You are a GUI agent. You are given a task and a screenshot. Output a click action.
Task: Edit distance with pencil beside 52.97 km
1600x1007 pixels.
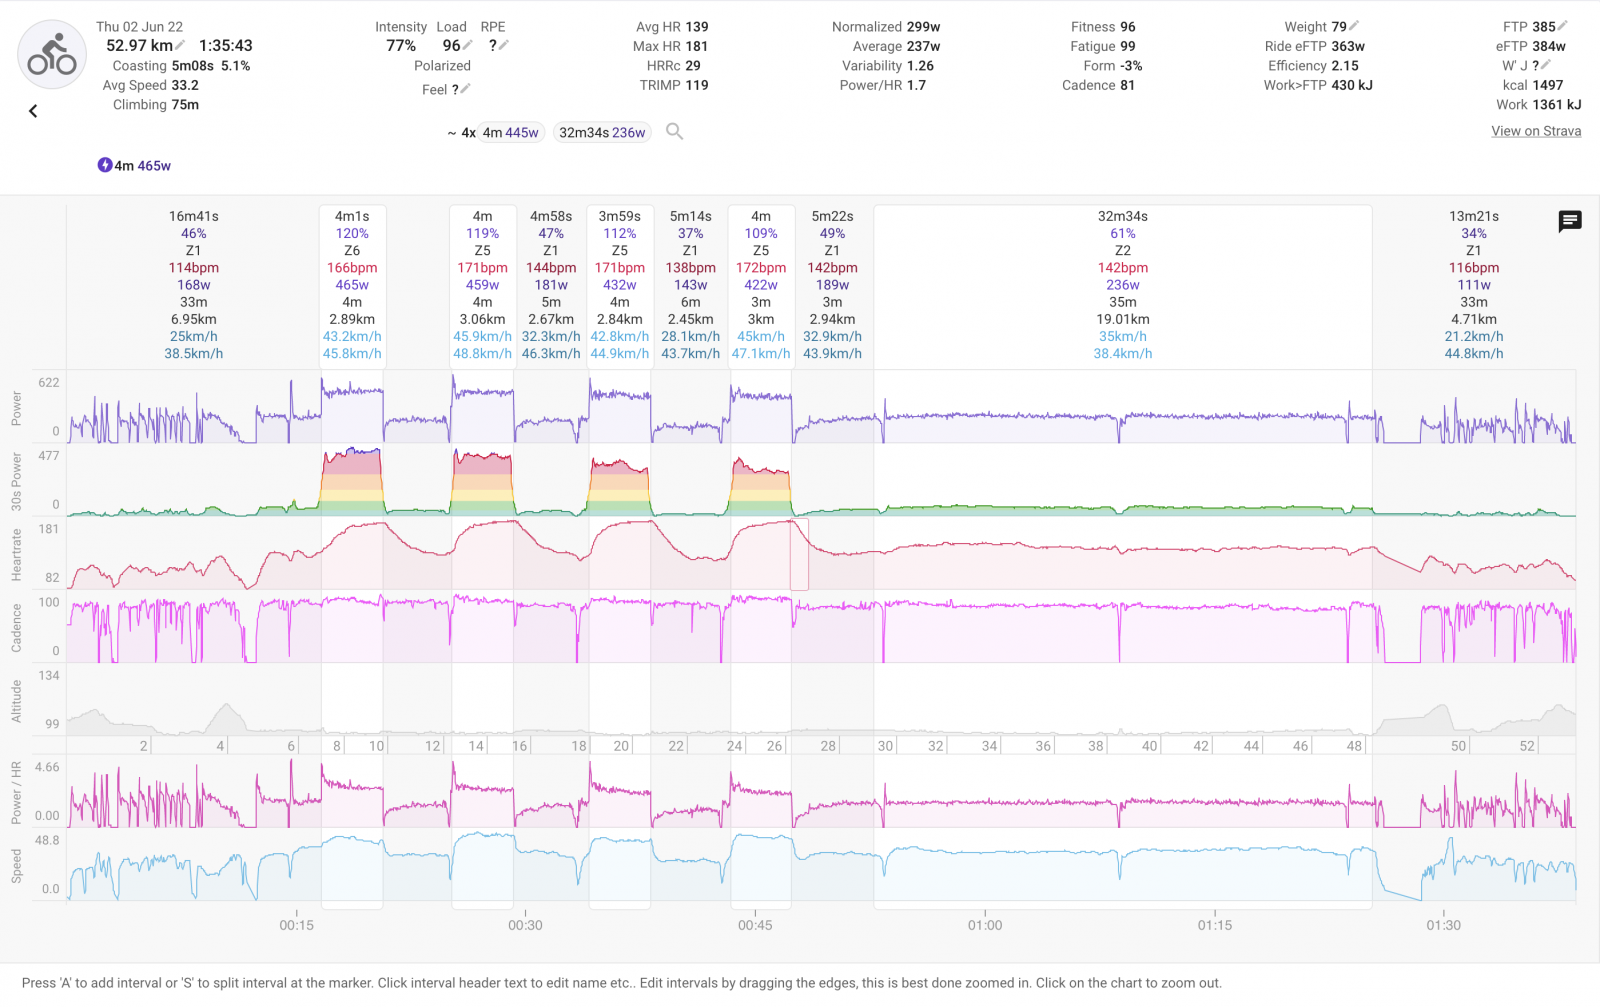point(180,45)
